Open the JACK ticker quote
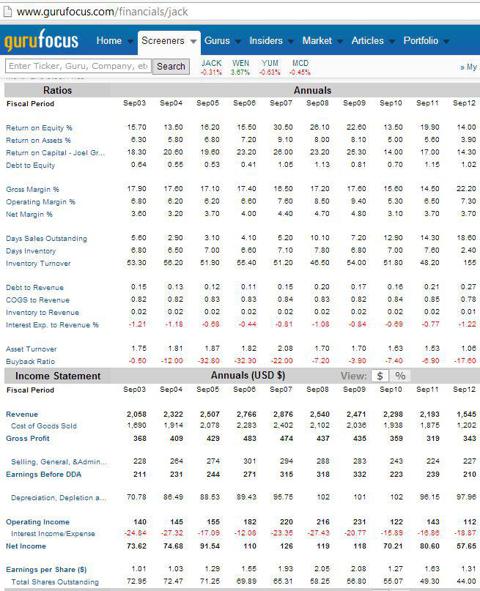The width and height of the screenshot is (480, 591). tap(211, 63)
